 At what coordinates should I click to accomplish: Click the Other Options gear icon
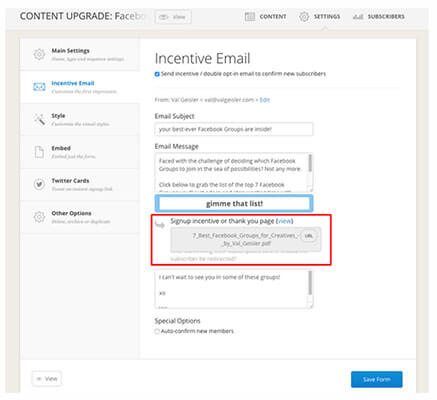pos(39,217)
